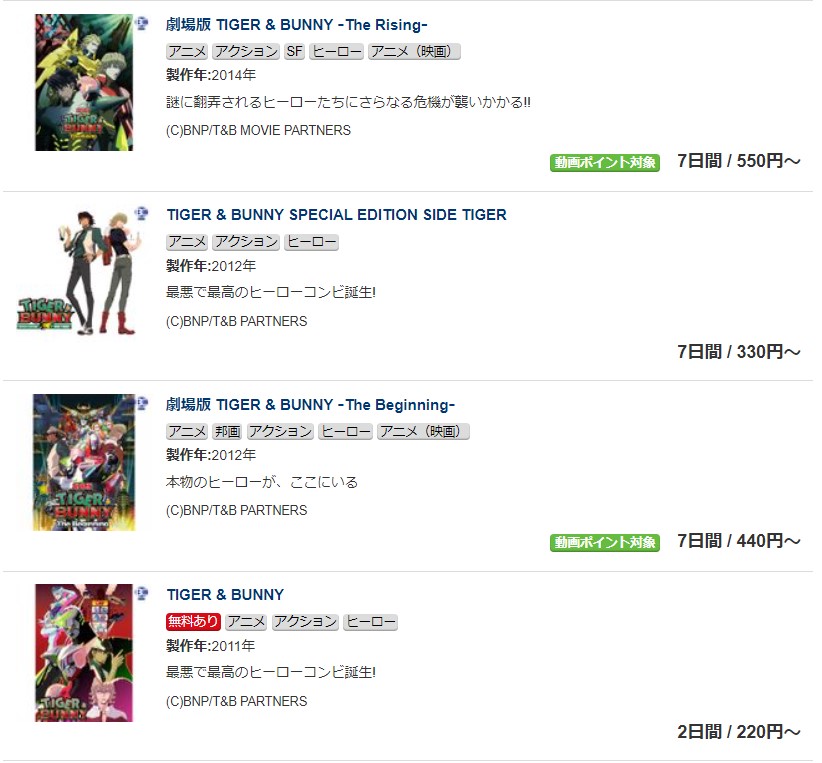Open 劇場版 TIGER & BUNNY -The Rising- title link
Image resolution: width=822 pixels, height=763 pixels.
click(x=297, y=25)
